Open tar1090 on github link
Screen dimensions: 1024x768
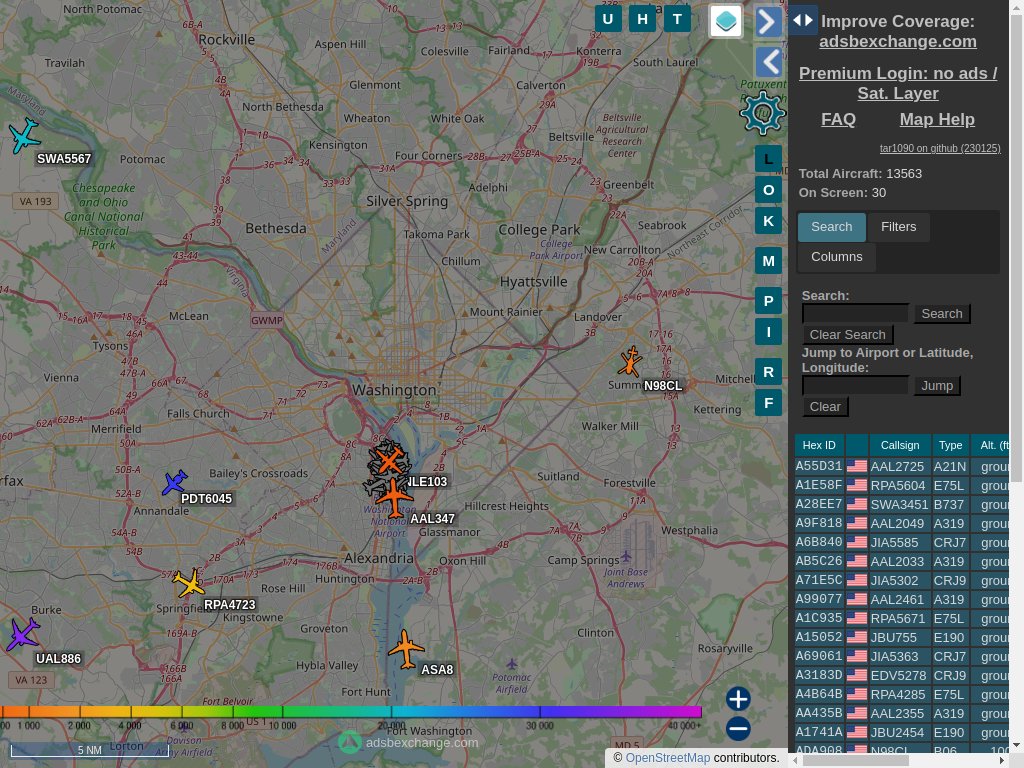point(940,148)
